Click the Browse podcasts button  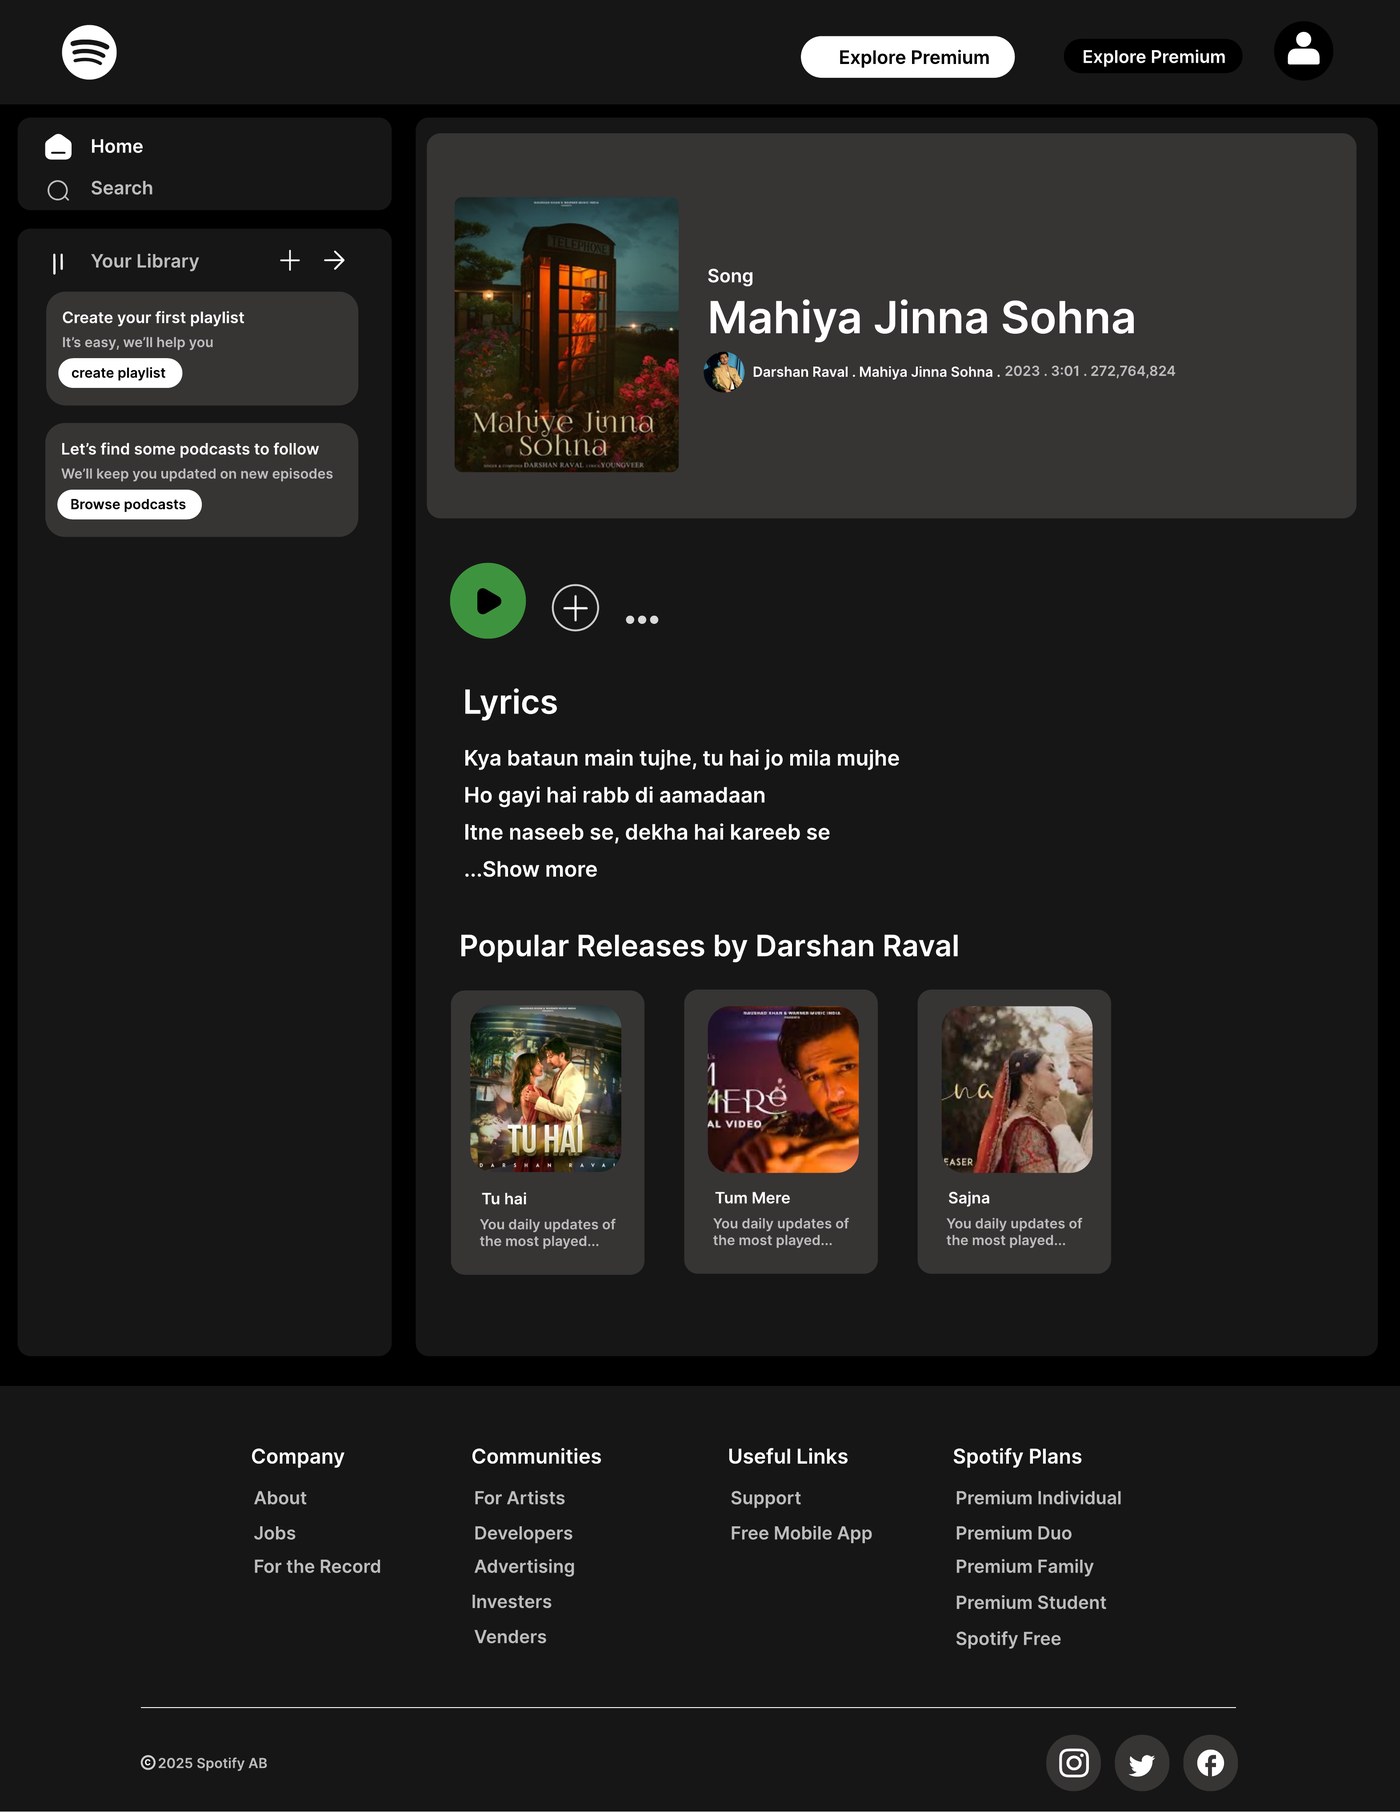(x=129, y=504)
